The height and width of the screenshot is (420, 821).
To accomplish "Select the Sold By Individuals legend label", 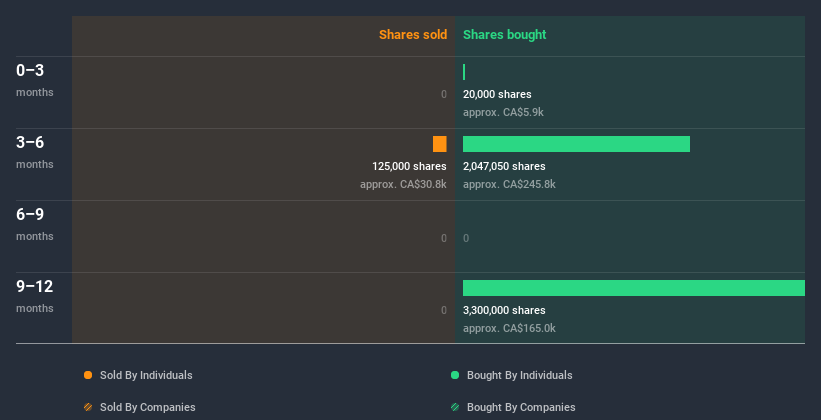I will (x=146, y=375).
